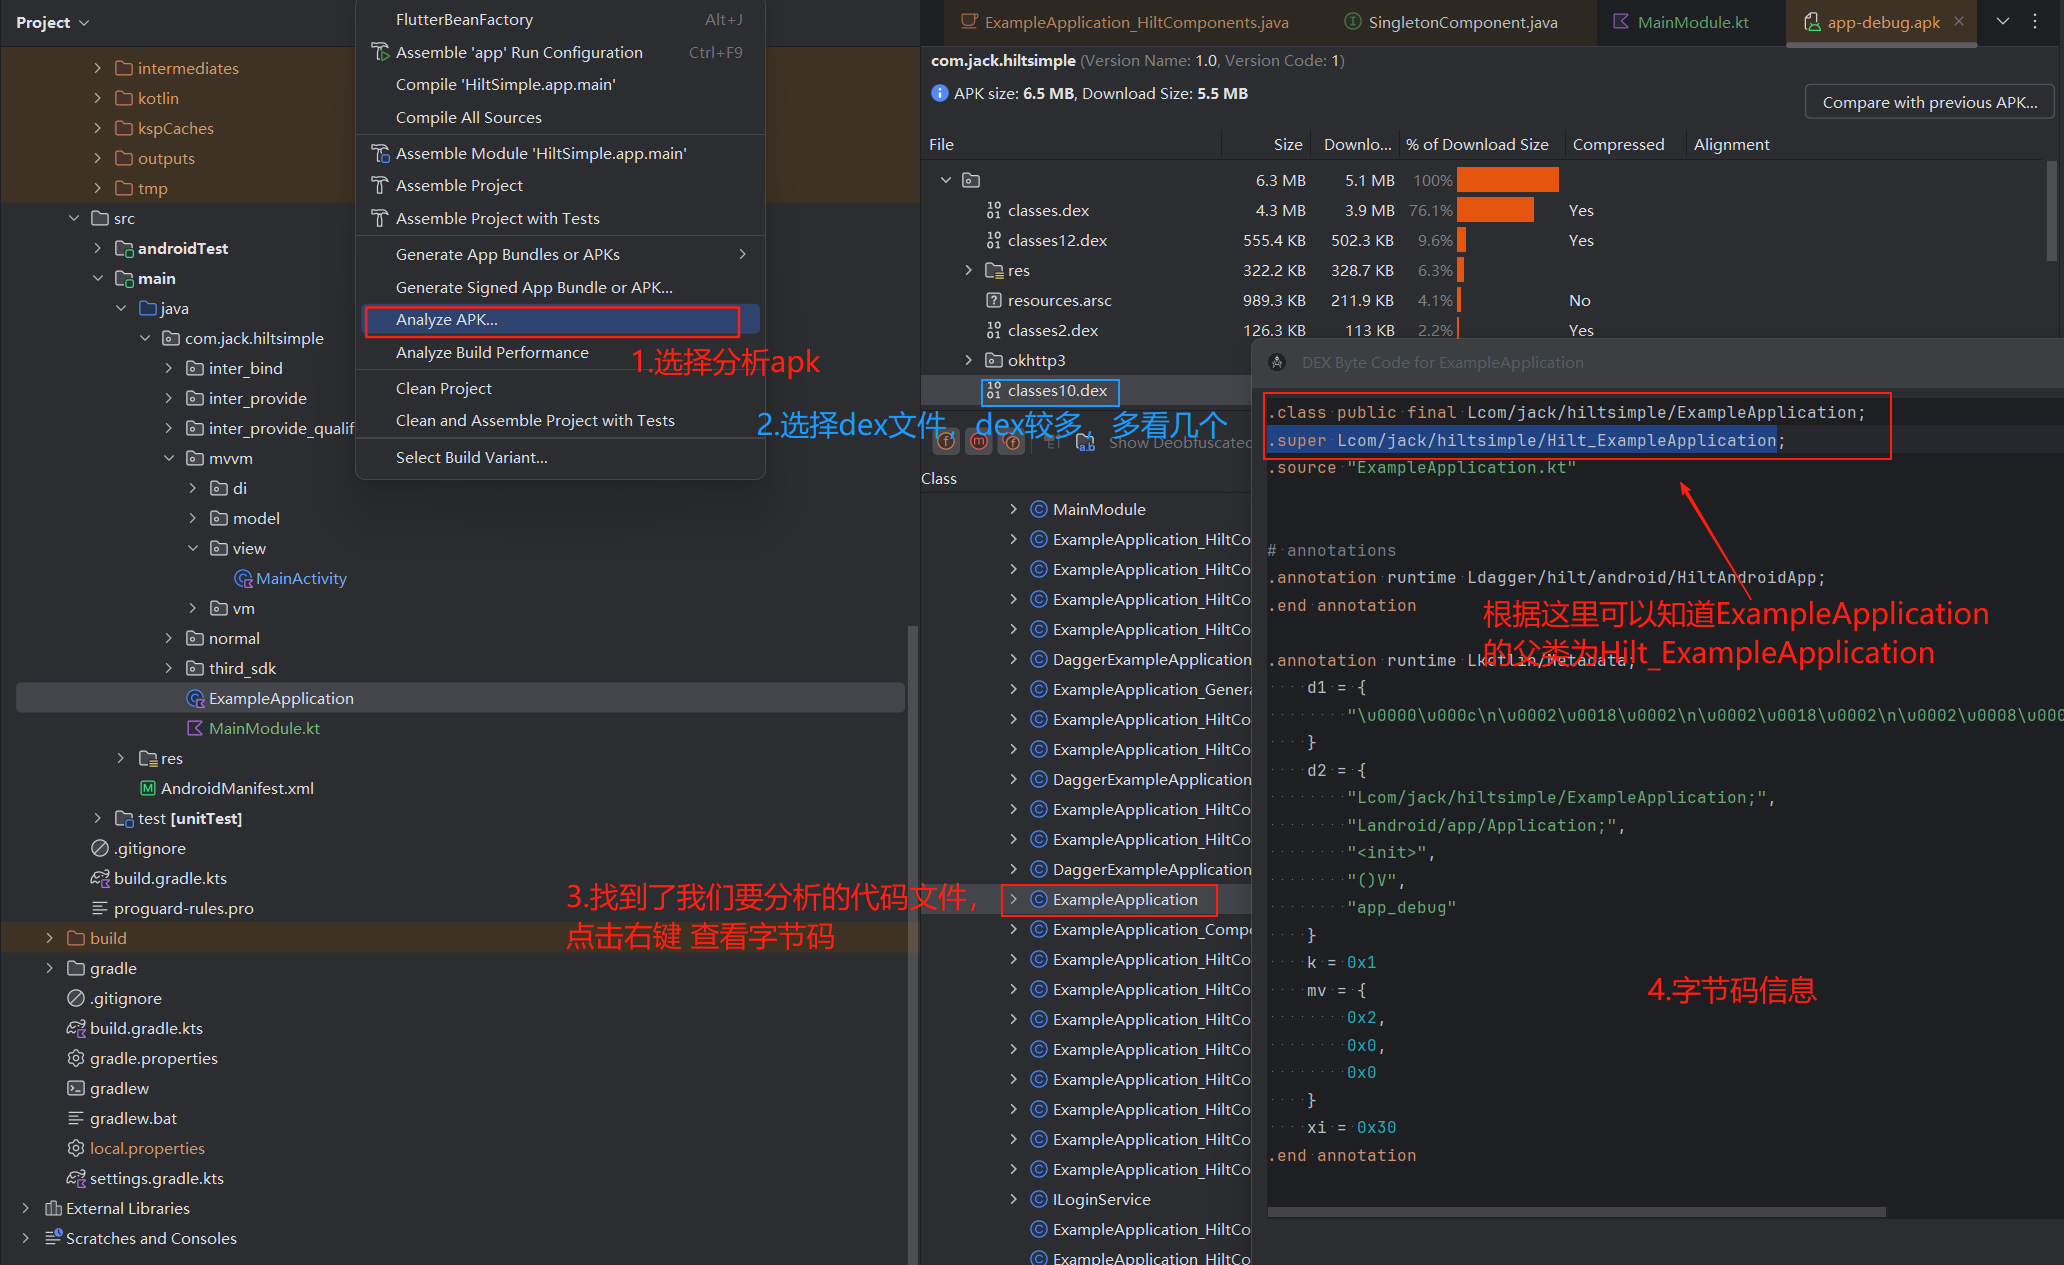This screenshot has width=2064, height=1265.
Task: Collapse the mvvm package in project tree
Action: 169,459
